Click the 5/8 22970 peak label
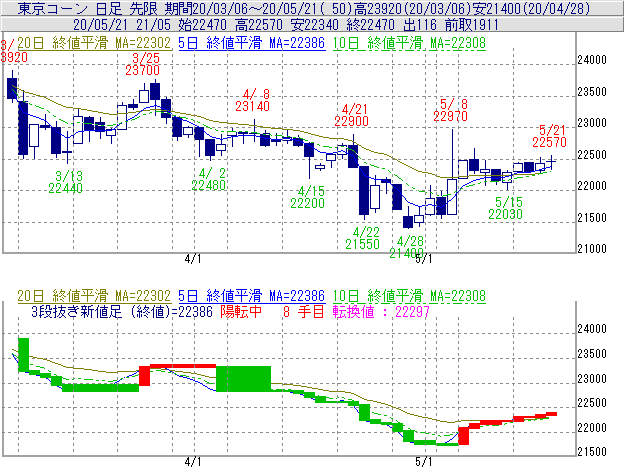This screenshot has height=474, width=624. [x=450, y=110]
